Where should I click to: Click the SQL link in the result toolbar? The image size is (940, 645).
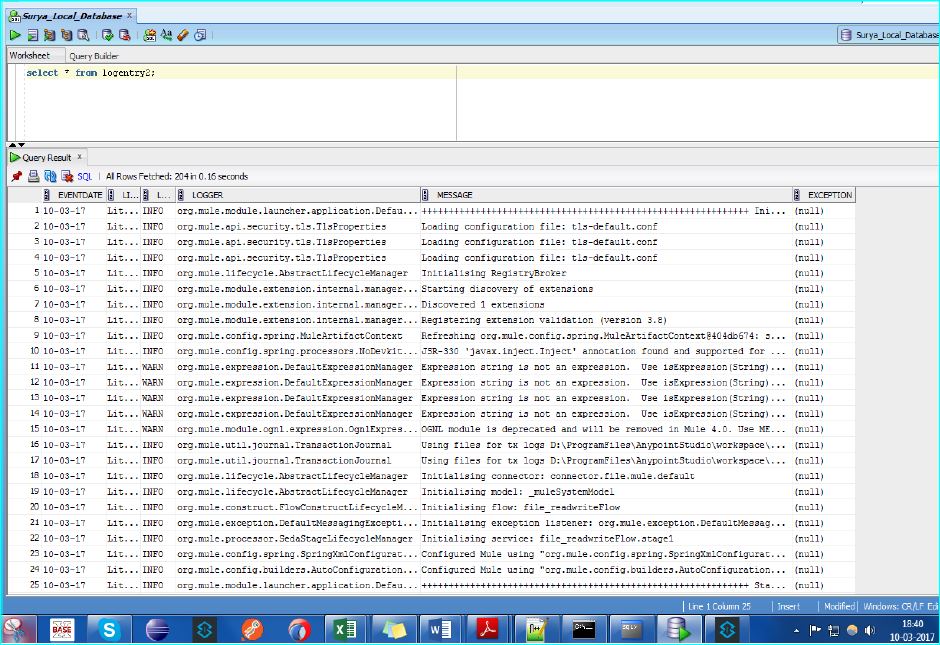point(85,176)
